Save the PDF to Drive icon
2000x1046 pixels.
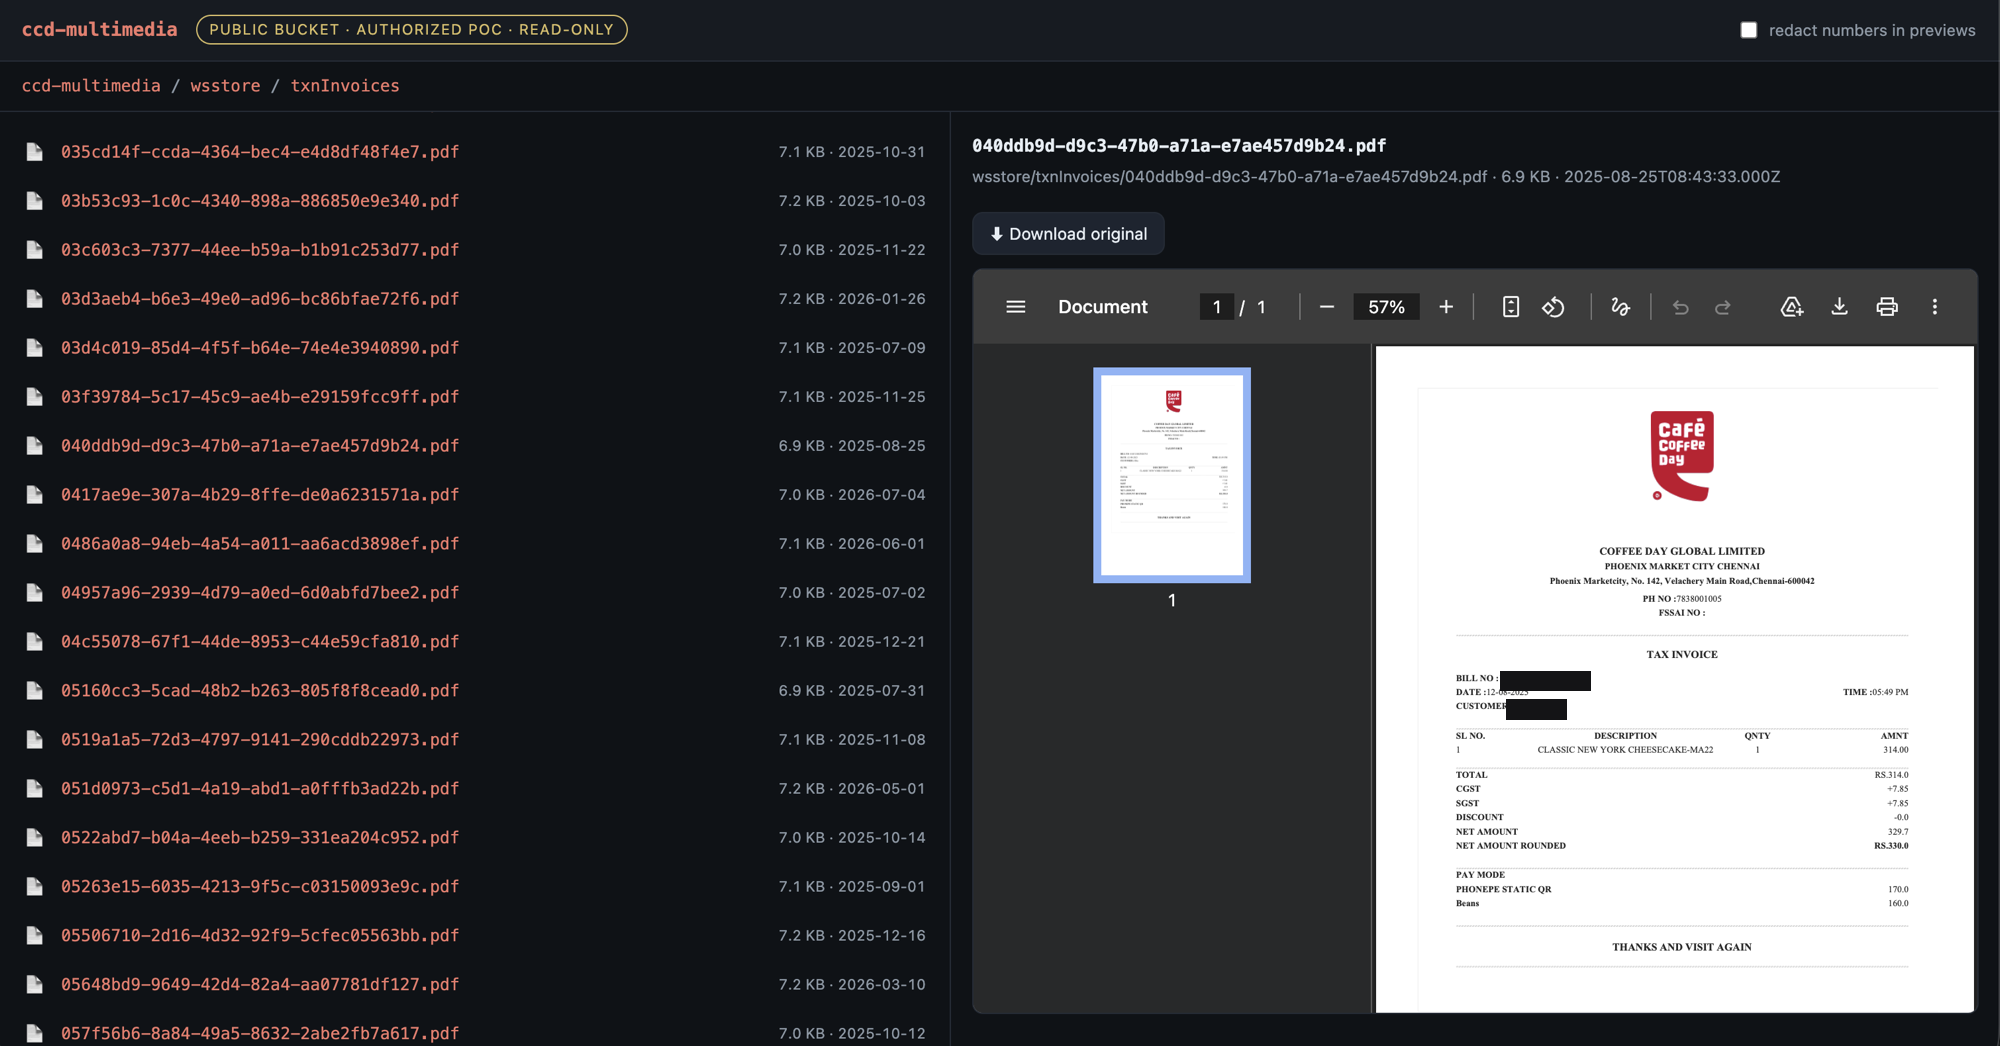tap(1791, 307)
